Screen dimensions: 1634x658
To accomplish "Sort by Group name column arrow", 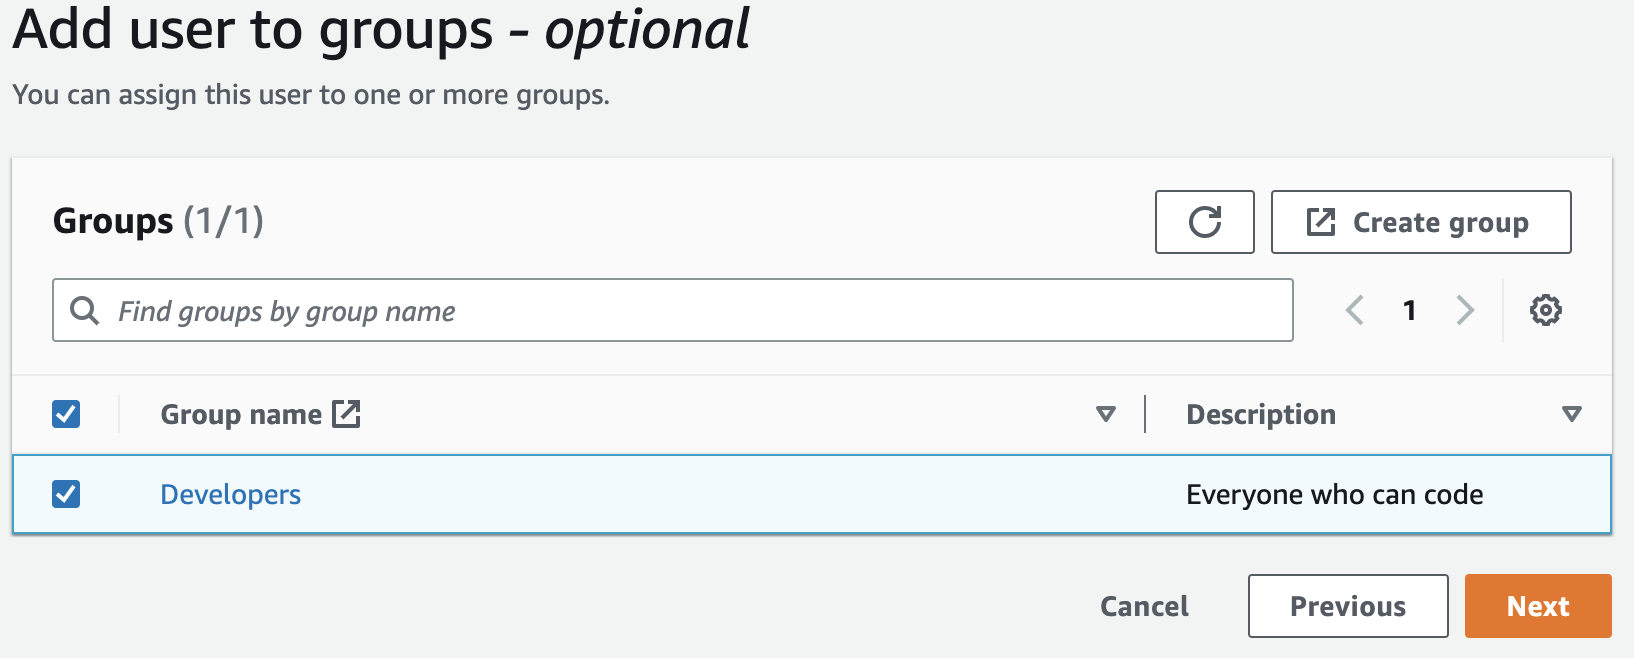I will 1105,414.
